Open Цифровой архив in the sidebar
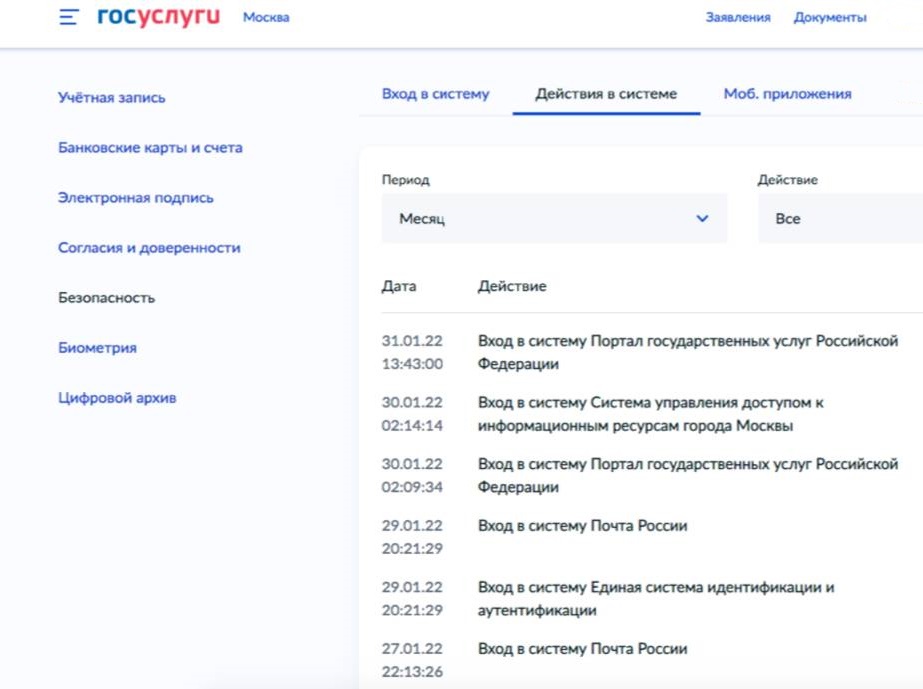 [x=117, y=398]
